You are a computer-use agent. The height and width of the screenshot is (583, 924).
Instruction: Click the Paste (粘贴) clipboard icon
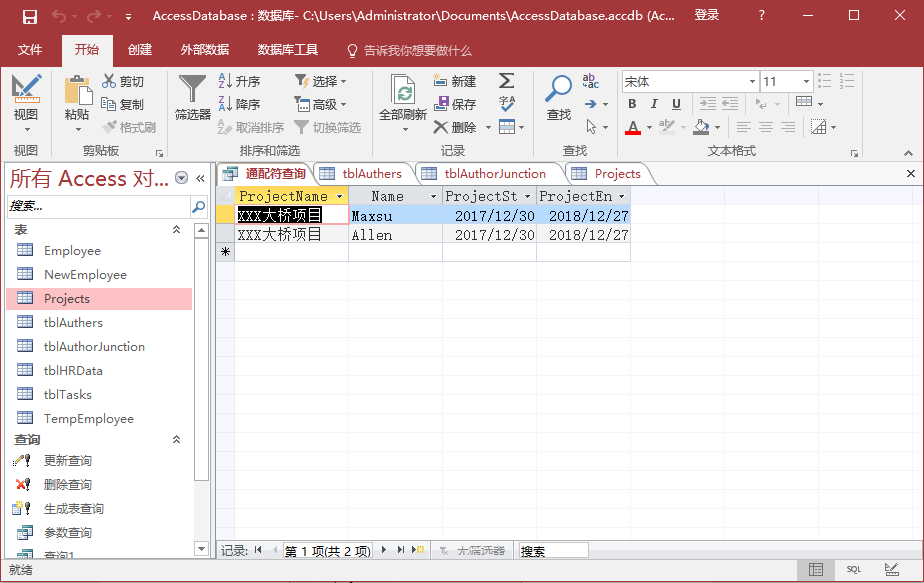(x=77, y=91)
